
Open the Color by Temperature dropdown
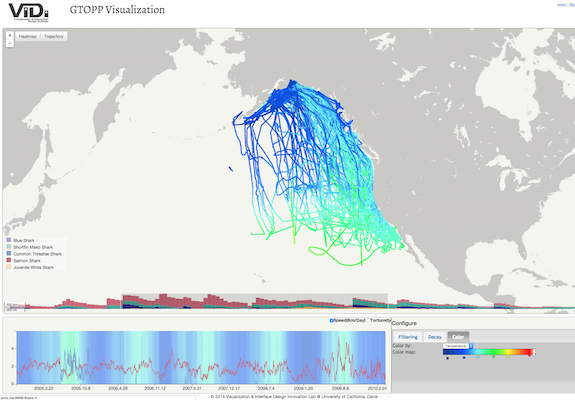pos(458,346)
